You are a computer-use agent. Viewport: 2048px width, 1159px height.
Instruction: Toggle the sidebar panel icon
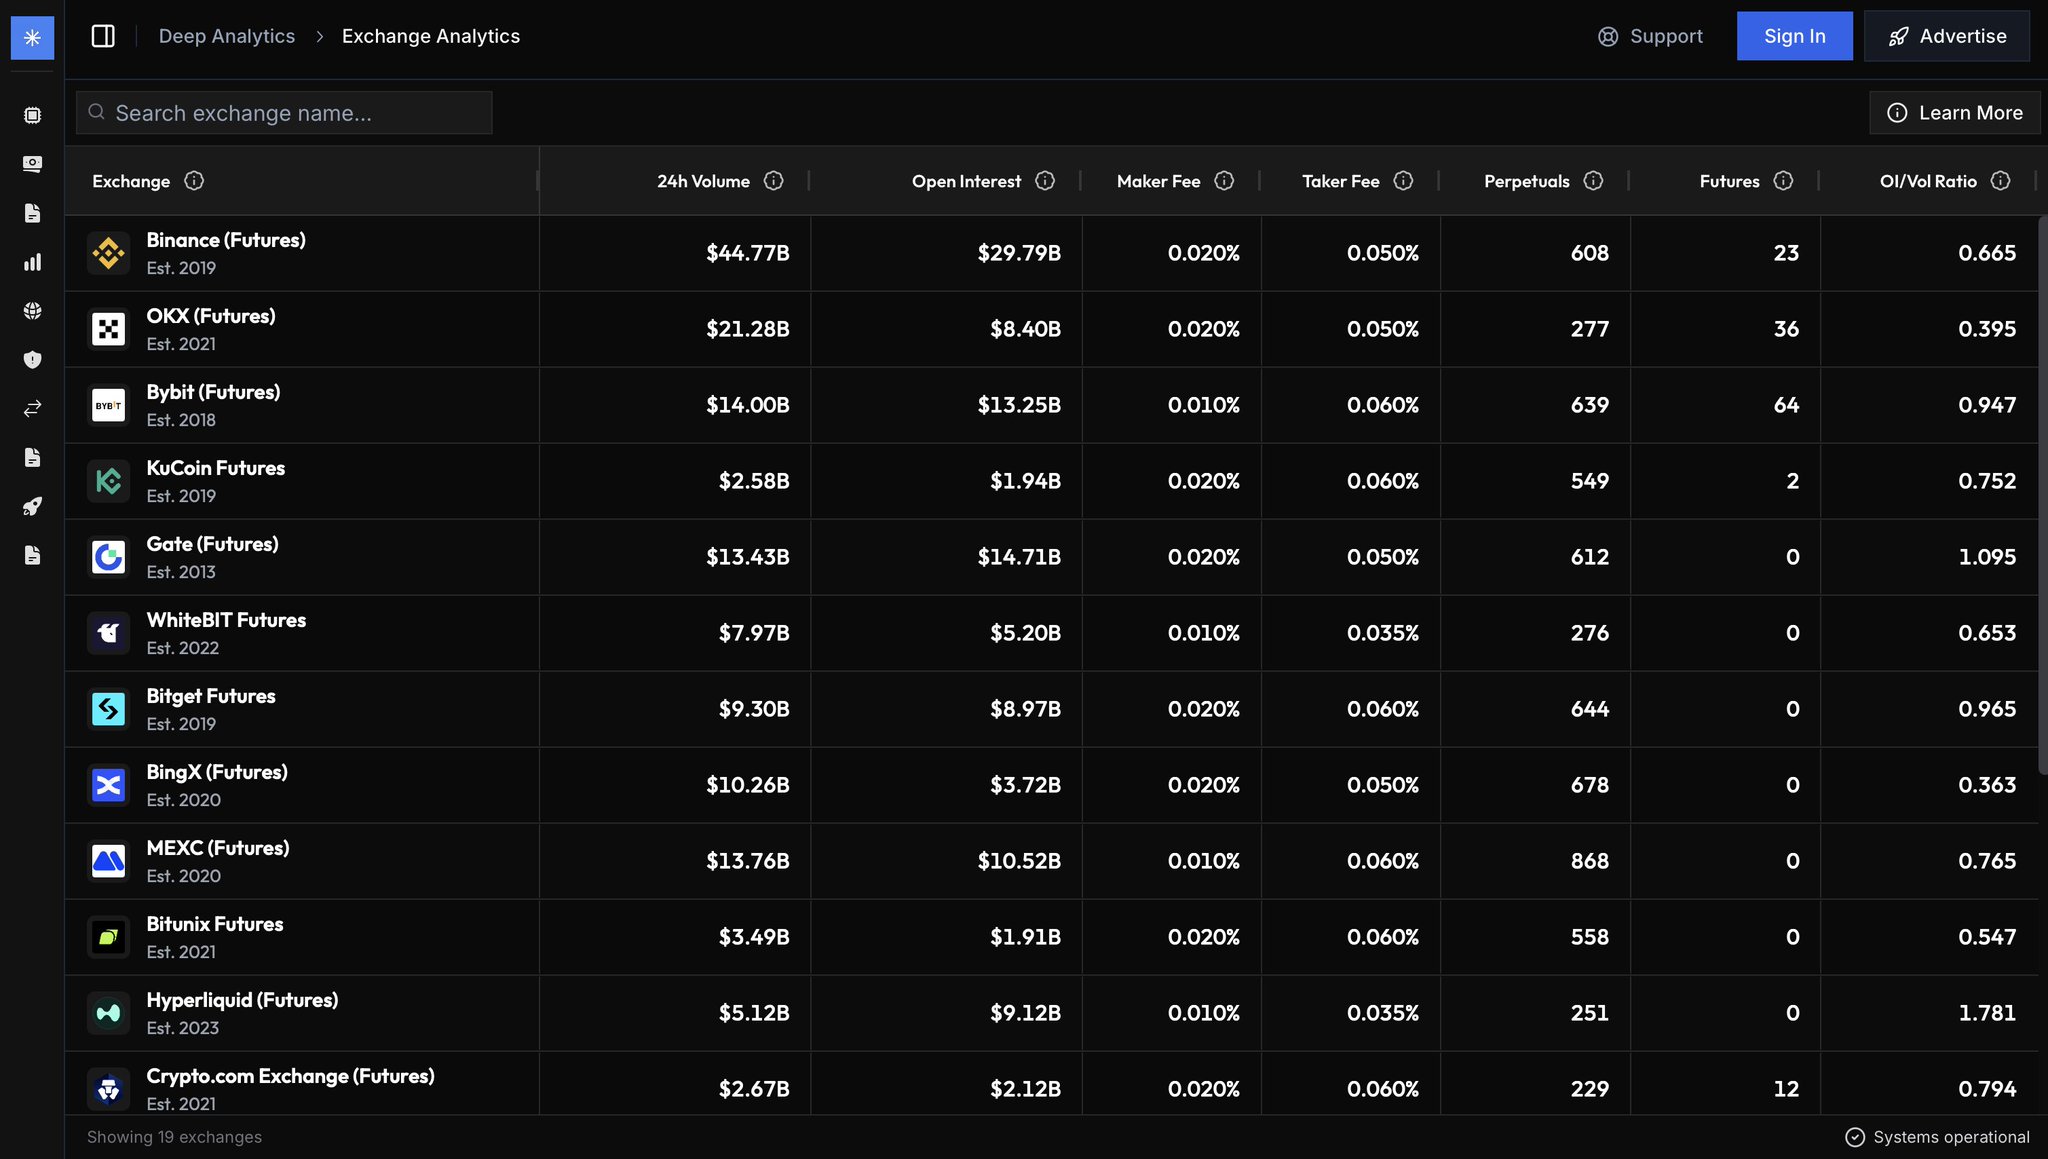pos(103,36)
